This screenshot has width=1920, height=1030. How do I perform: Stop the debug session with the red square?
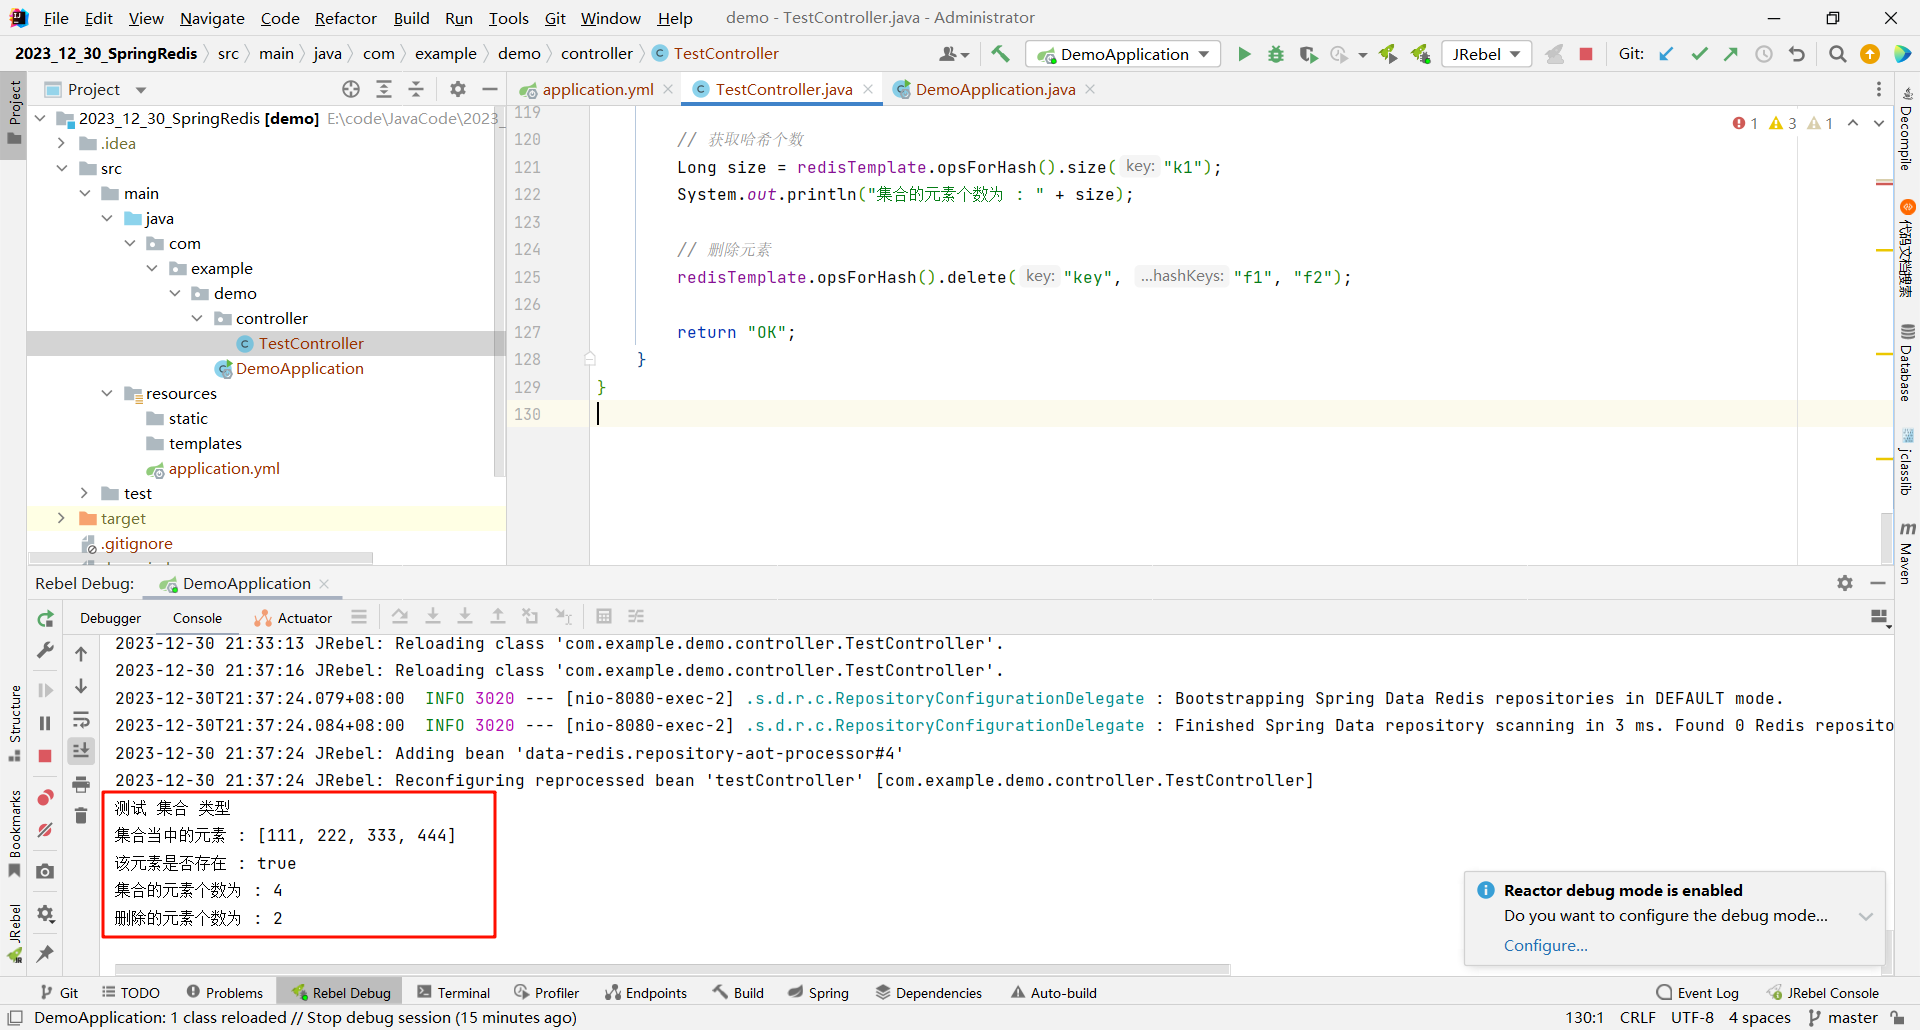coord(45,756)
